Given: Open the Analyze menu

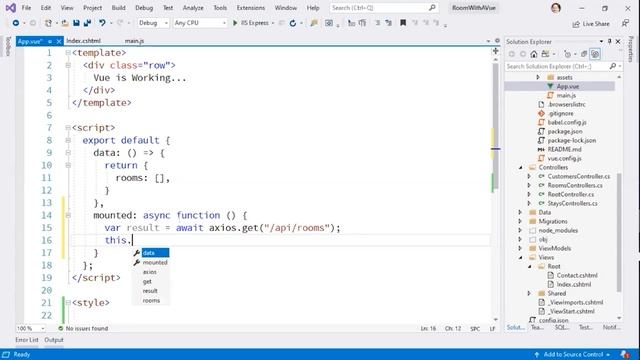Looking at the screenshot, I should click(193, 8).
